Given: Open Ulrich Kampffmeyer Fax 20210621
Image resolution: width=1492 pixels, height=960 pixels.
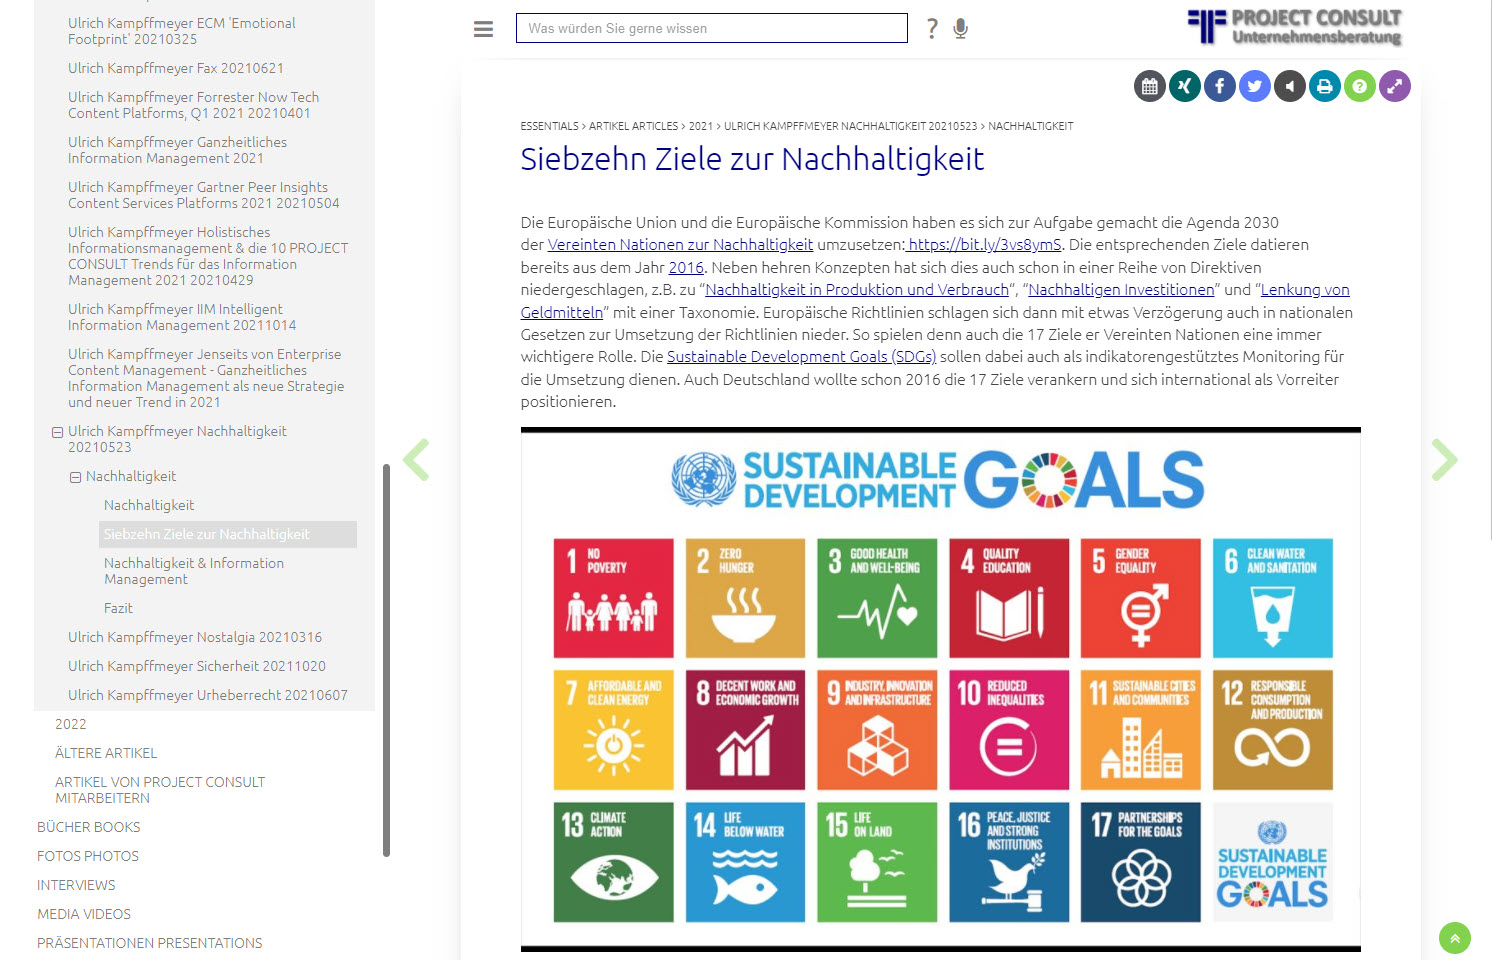Looking at the screenshot, I should tap(176, 68).
